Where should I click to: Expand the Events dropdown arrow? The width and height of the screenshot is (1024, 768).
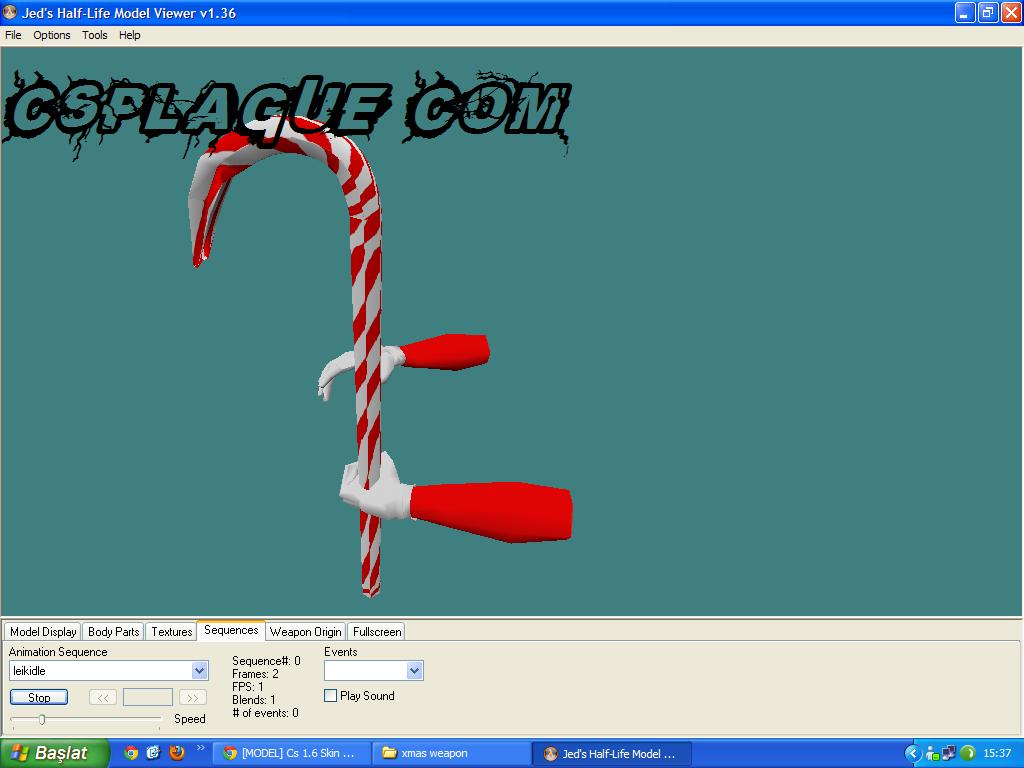coord(414,671)
